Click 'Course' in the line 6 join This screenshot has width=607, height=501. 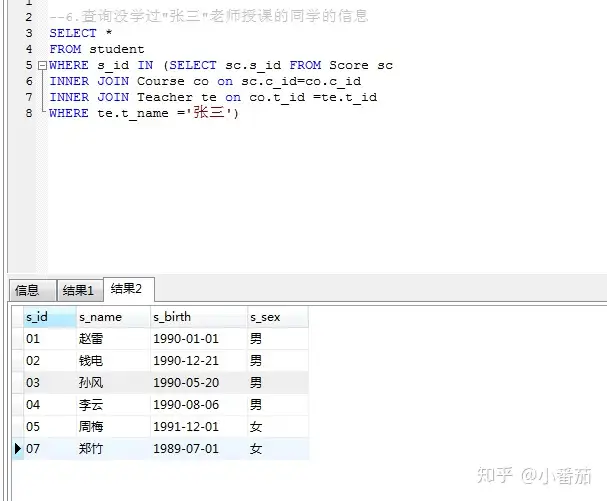[x=161, y=81]
